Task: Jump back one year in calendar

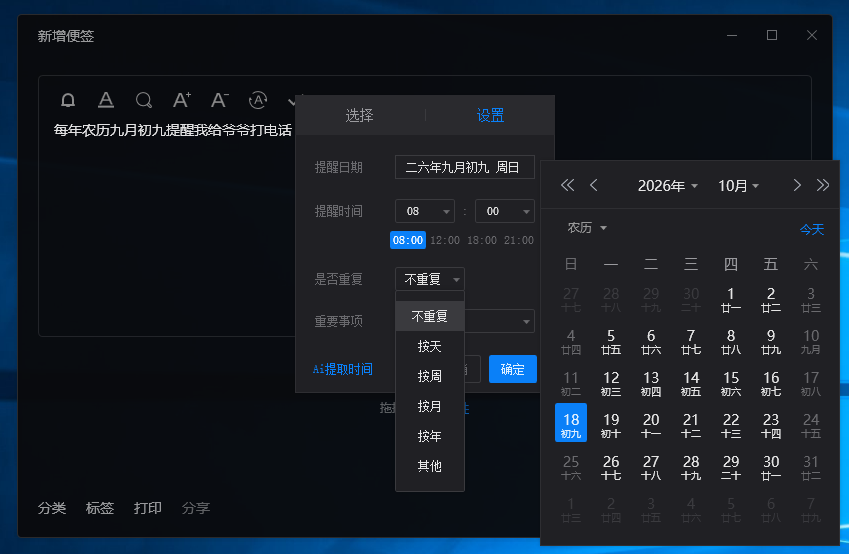Action: click(x=567, y=185)
